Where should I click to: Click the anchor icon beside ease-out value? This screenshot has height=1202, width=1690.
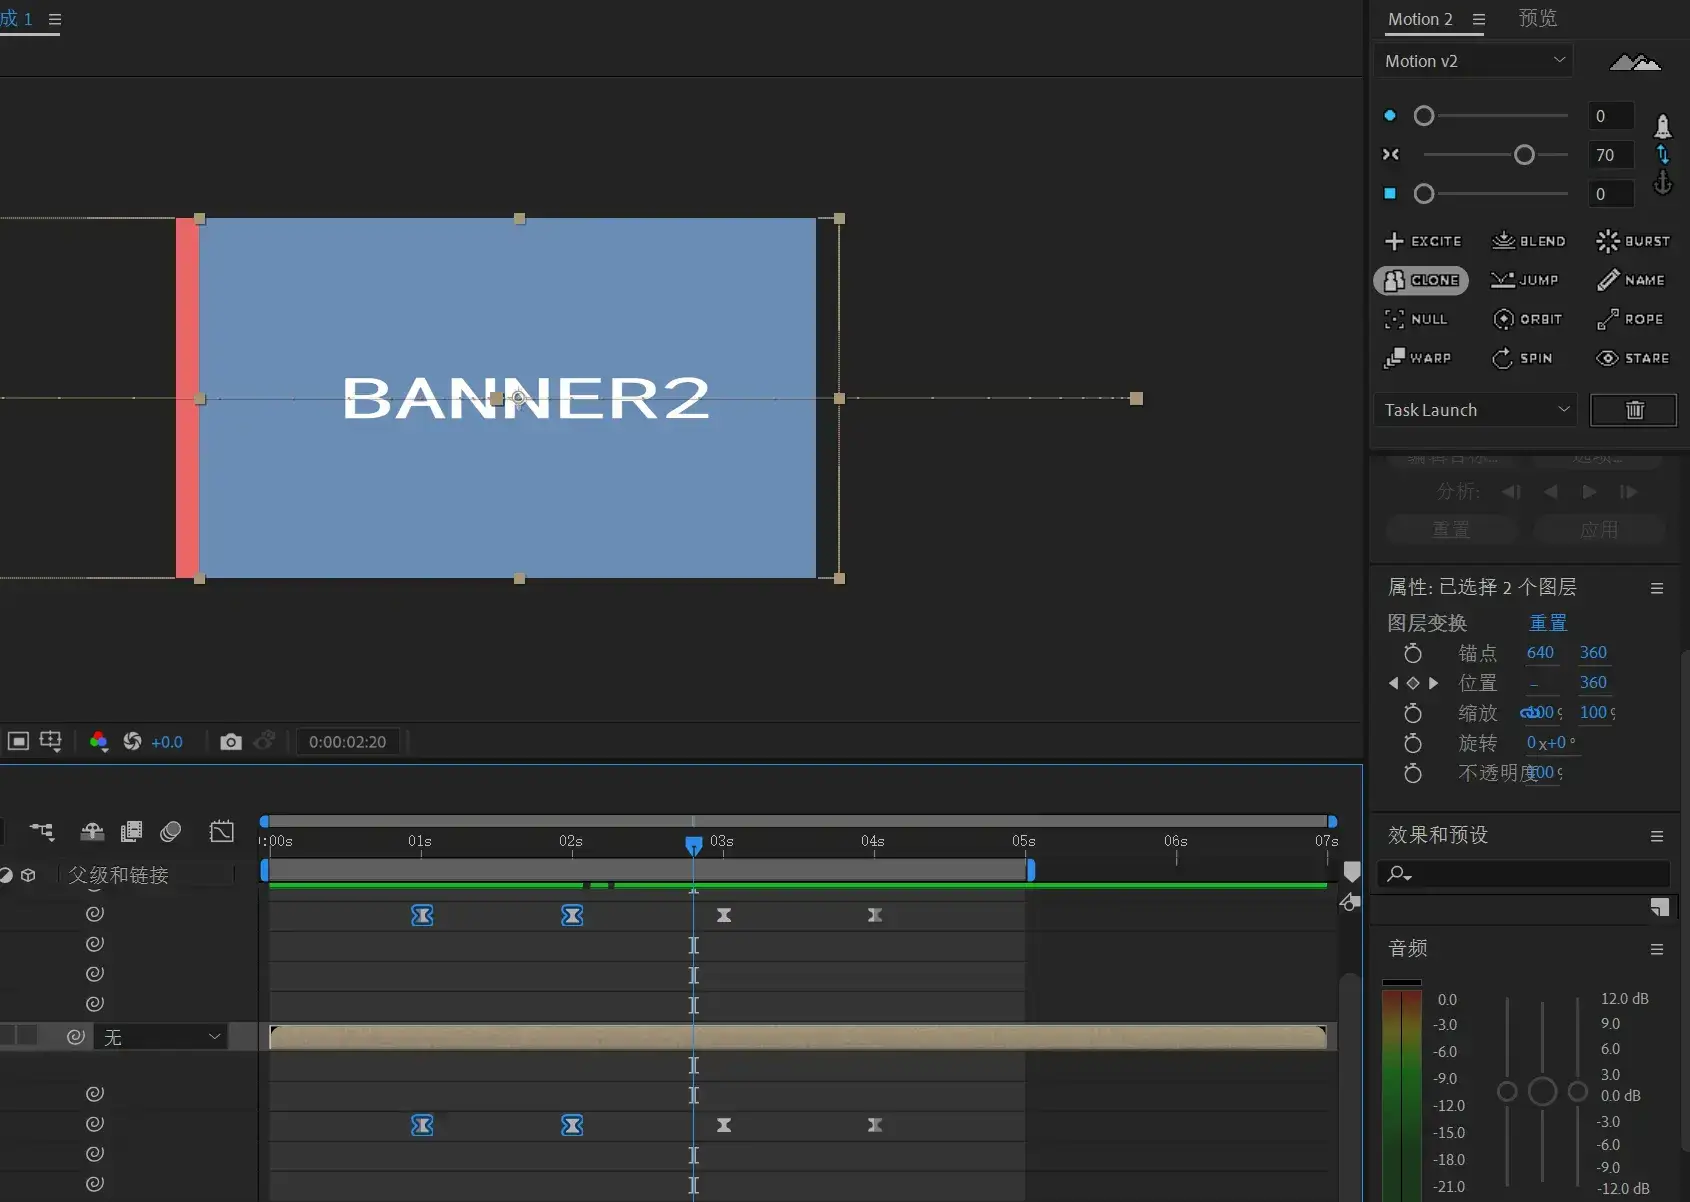click(1663, 182)
